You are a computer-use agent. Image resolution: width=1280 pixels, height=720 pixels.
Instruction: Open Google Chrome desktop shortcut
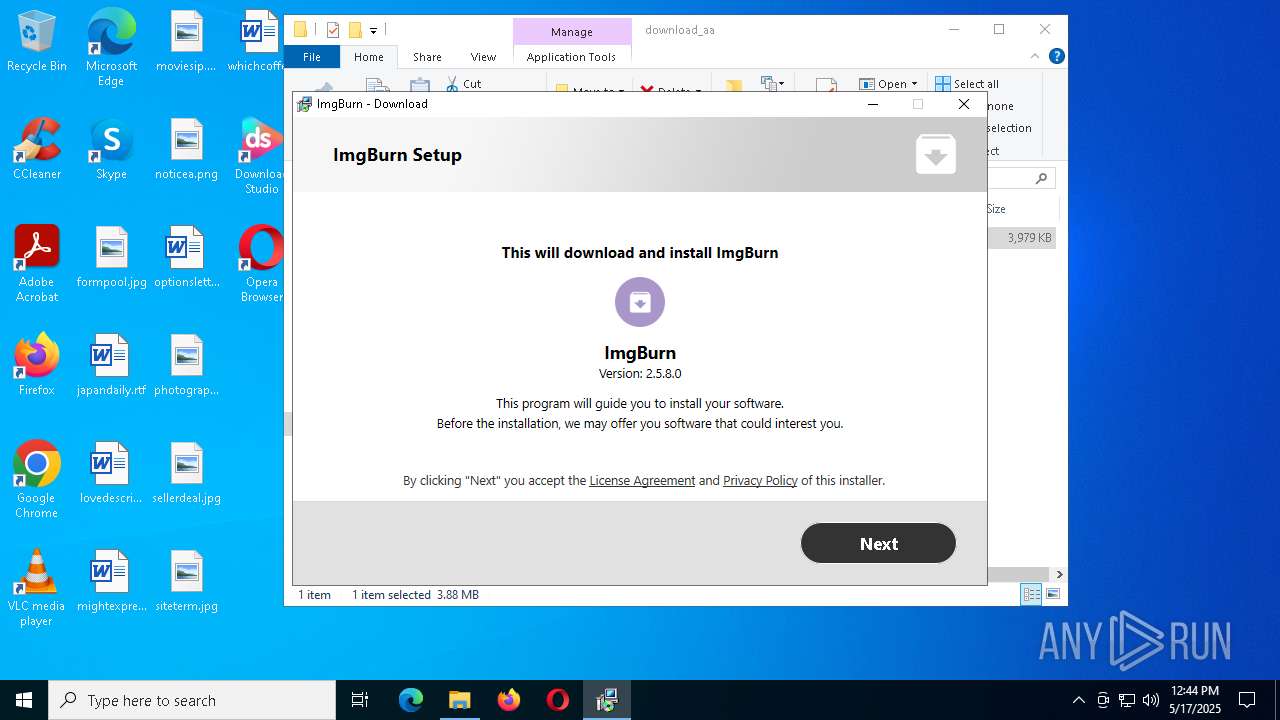tap(37, 480)
